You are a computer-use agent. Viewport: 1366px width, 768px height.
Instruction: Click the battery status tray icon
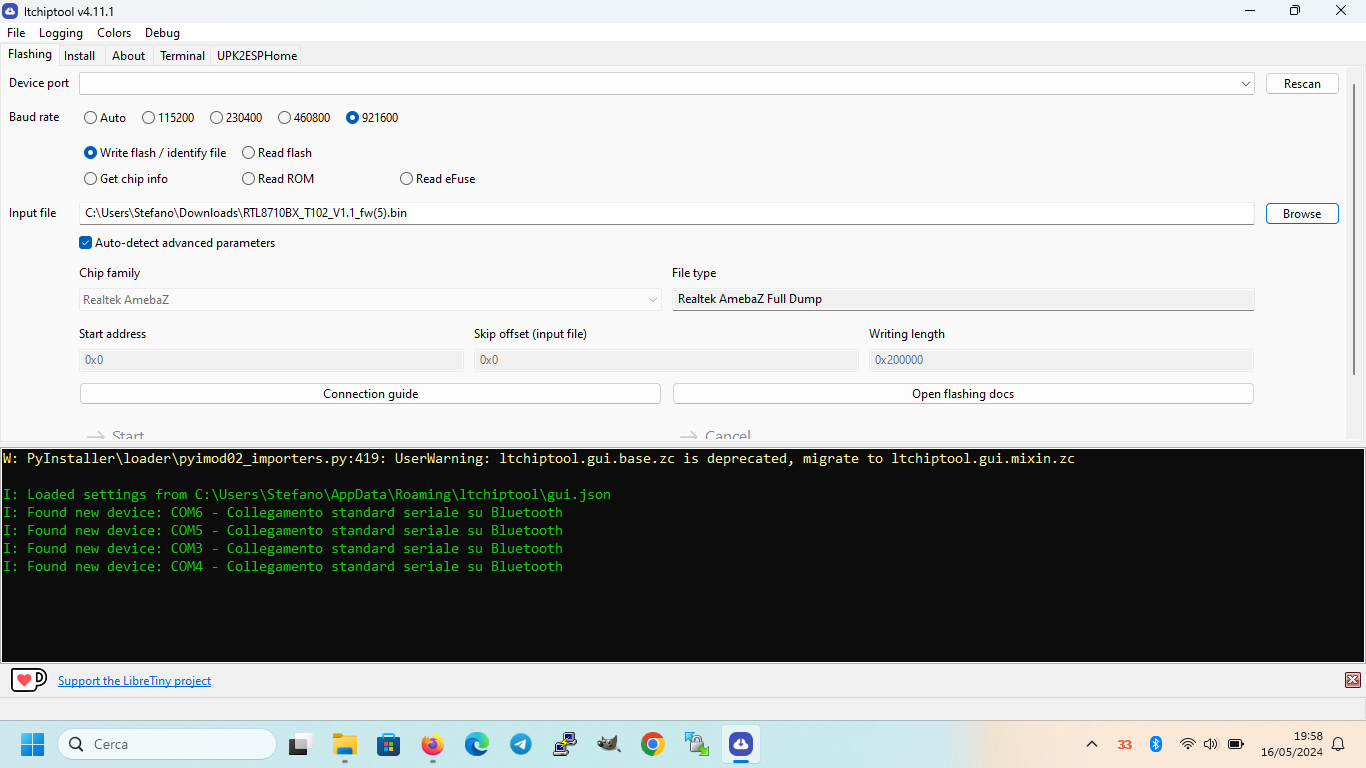[x=1236, y=744]
